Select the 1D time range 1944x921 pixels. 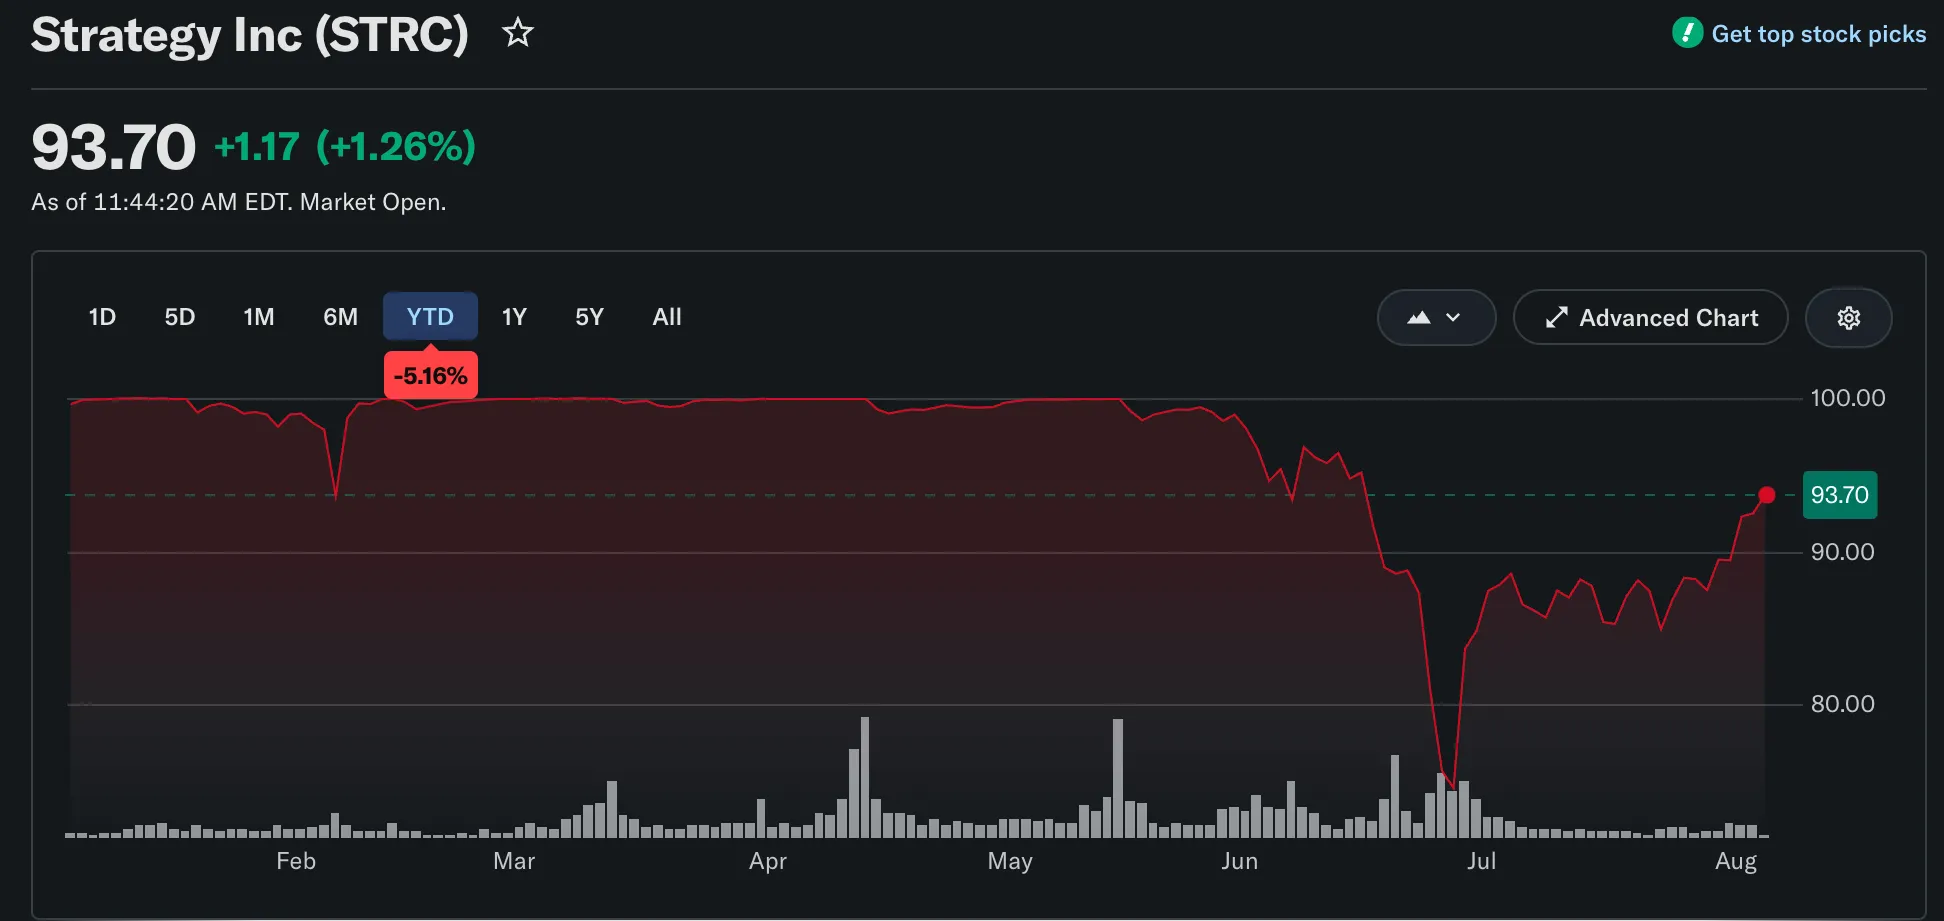(x=102, y=317)
